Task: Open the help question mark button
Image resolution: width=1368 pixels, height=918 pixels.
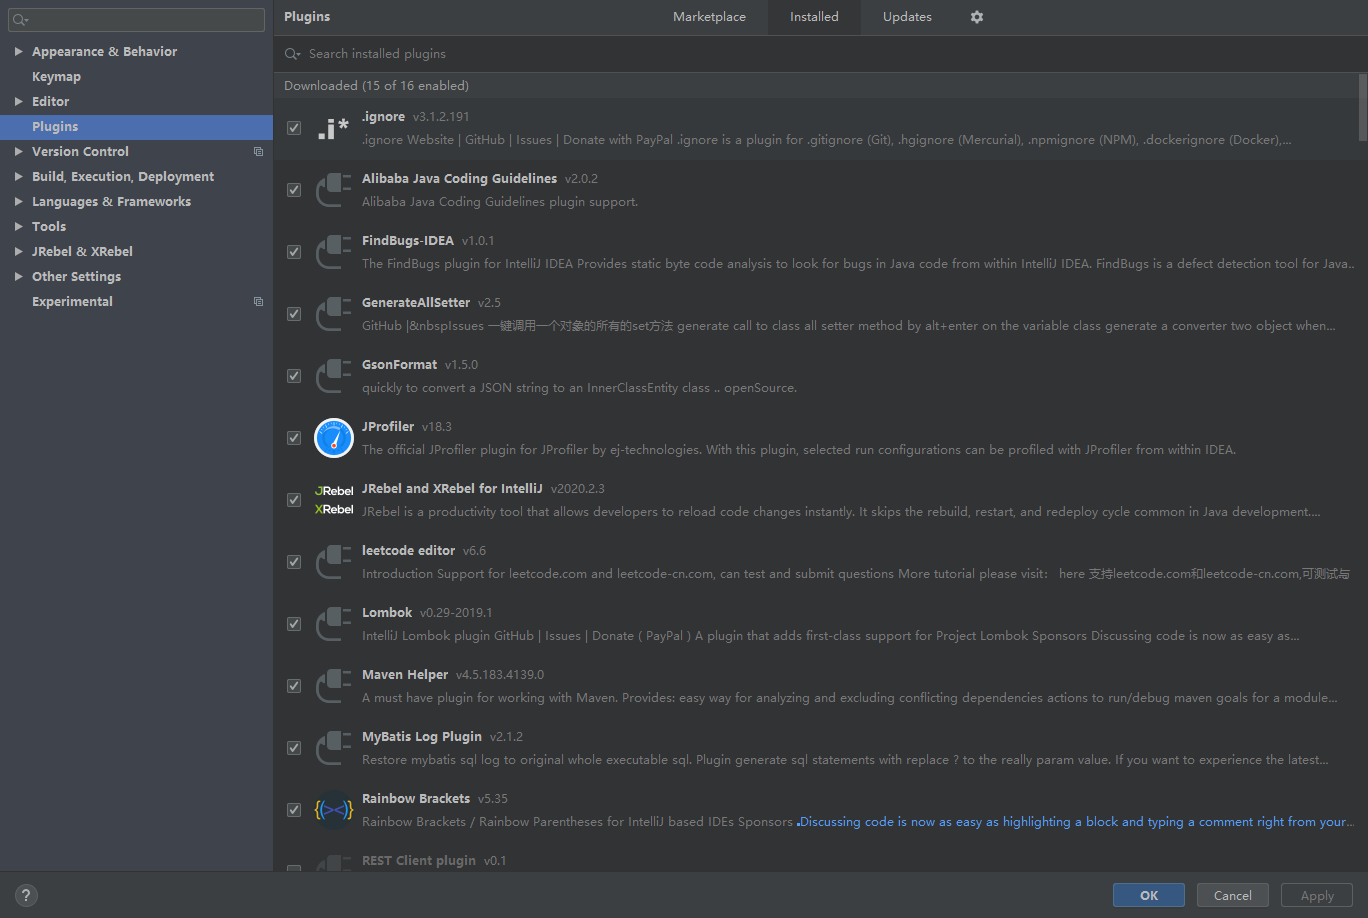Action: (x=26, y=895)
